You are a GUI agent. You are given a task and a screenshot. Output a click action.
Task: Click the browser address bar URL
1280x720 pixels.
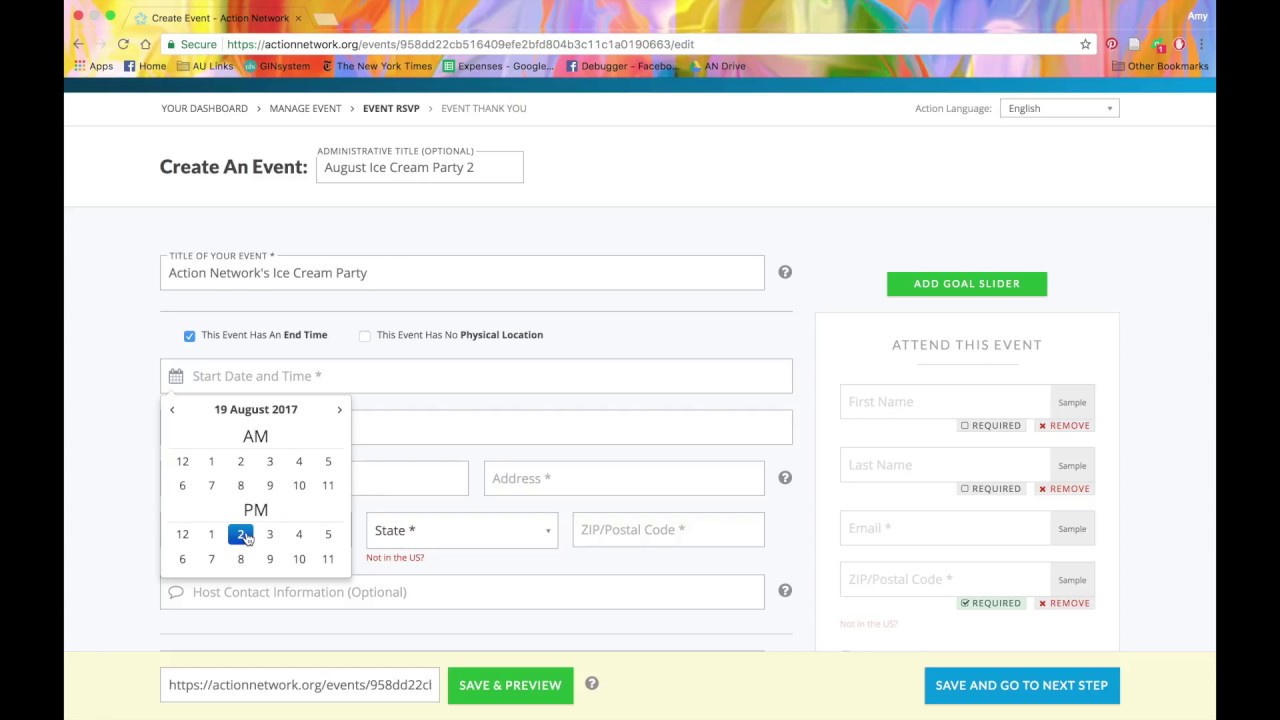(x=460, y=44)
